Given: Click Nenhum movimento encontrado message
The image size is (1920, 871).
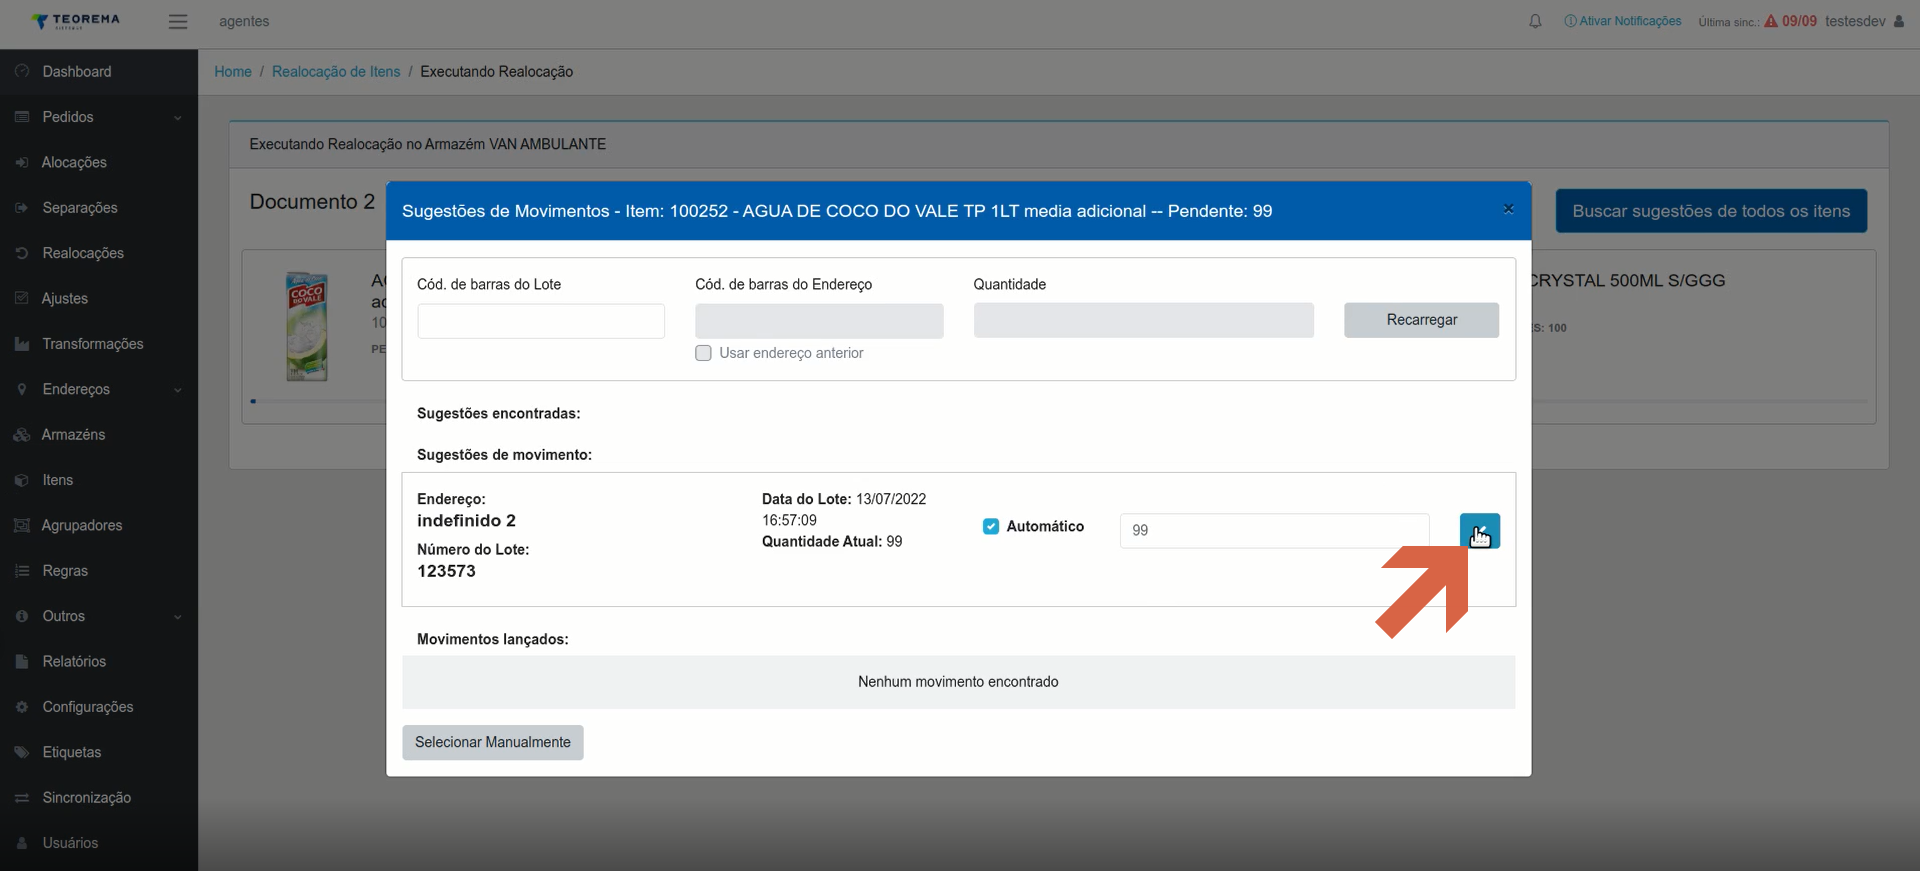Looking at the screenshot, I should pyautogui.click(x=958, y=682).
